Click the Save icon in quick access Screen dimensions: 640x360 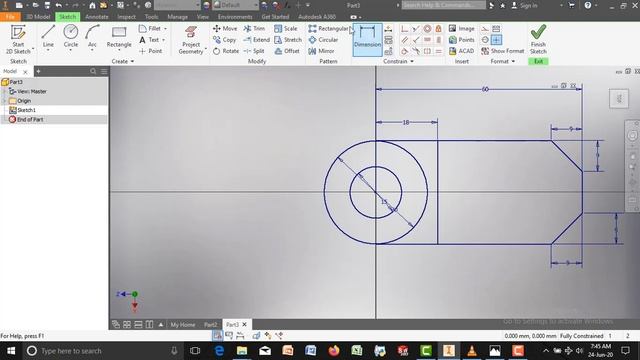47,5
